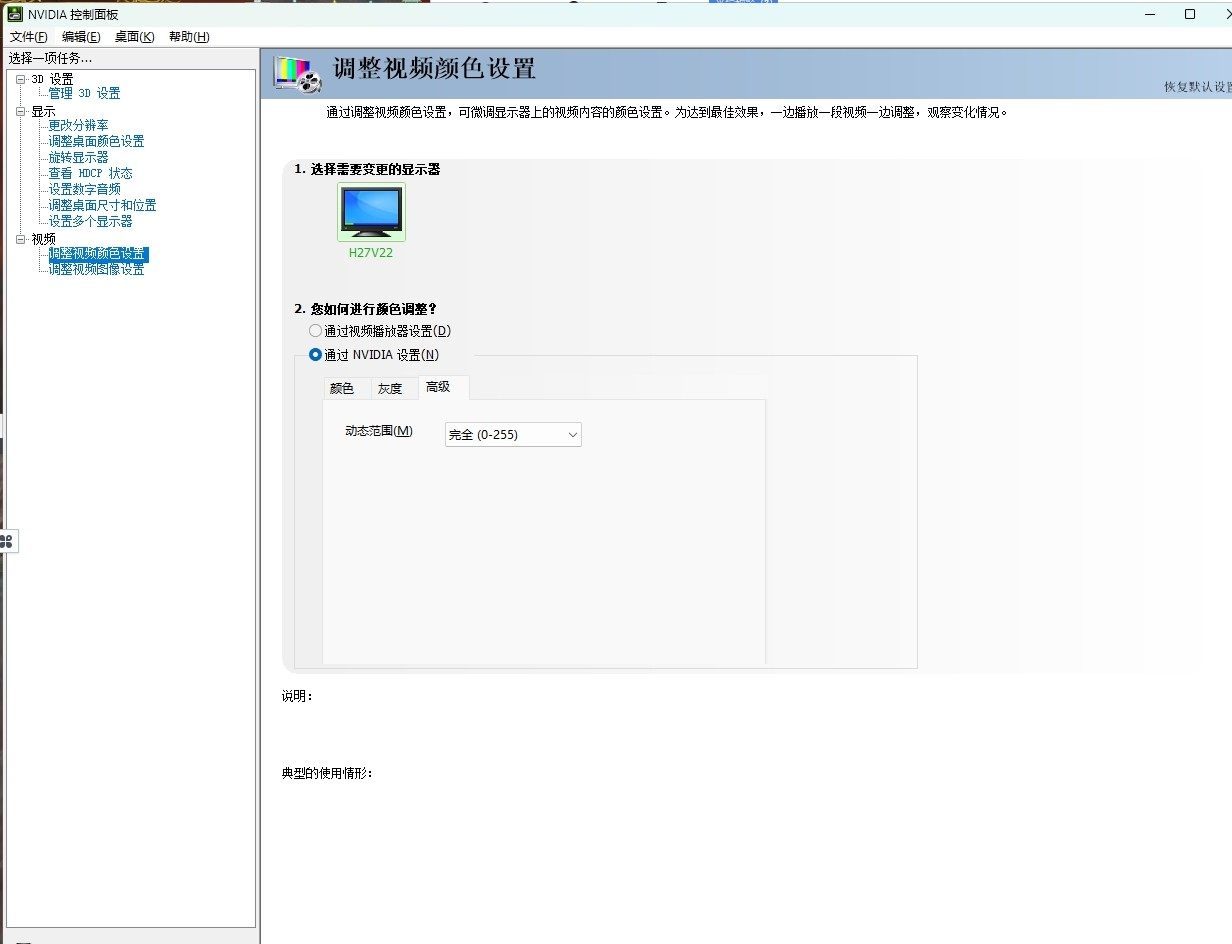Open 更改分辨率 page
The height and width of the screenshot is (944, 1232).
78,125
